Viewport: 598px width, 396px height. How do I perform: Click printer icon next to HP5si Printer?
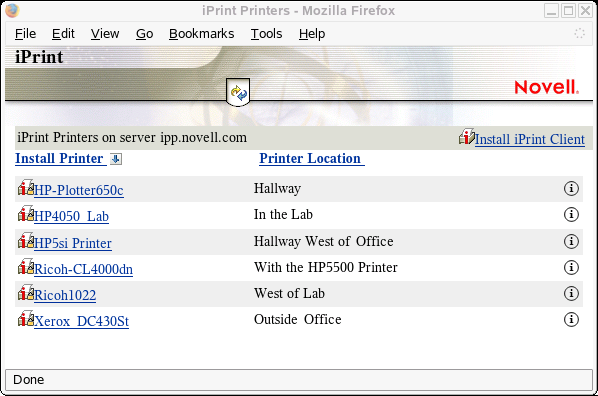(x=26, y=240)
